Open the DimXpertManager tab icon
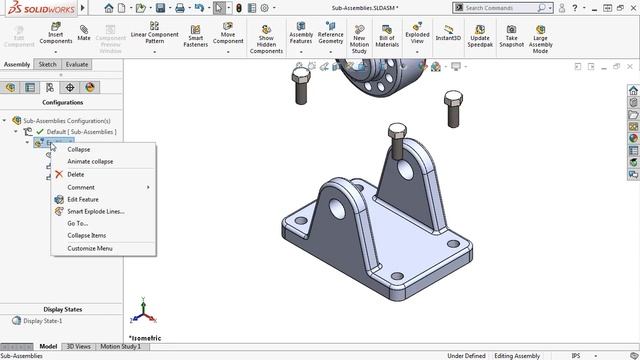The image size is (640, 360). pos(70,87)
